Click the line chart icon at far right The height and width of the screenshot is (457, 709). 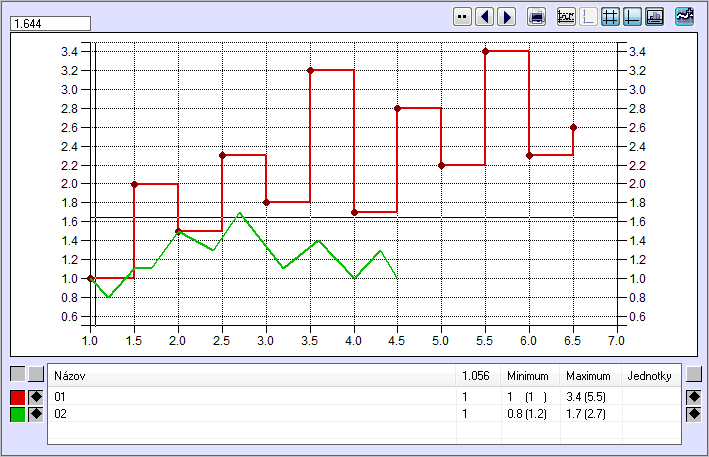coord(685,16)
